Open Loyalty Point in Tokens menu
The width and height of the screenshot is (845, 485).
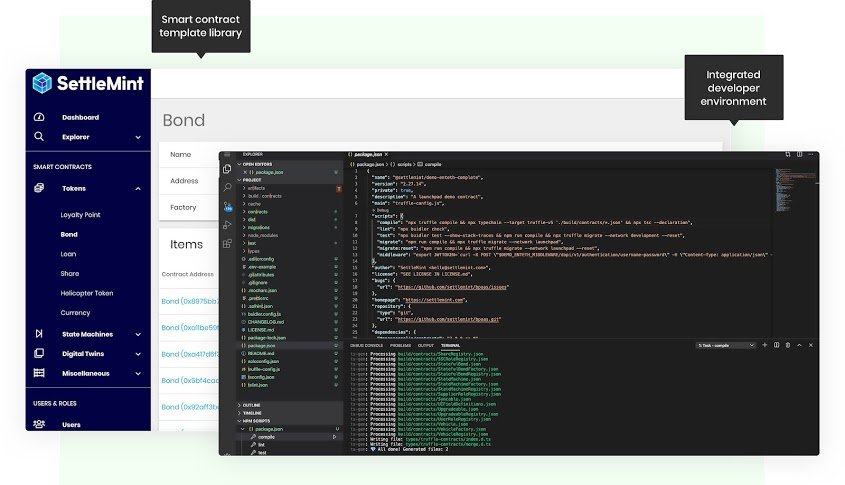(80, 214)
